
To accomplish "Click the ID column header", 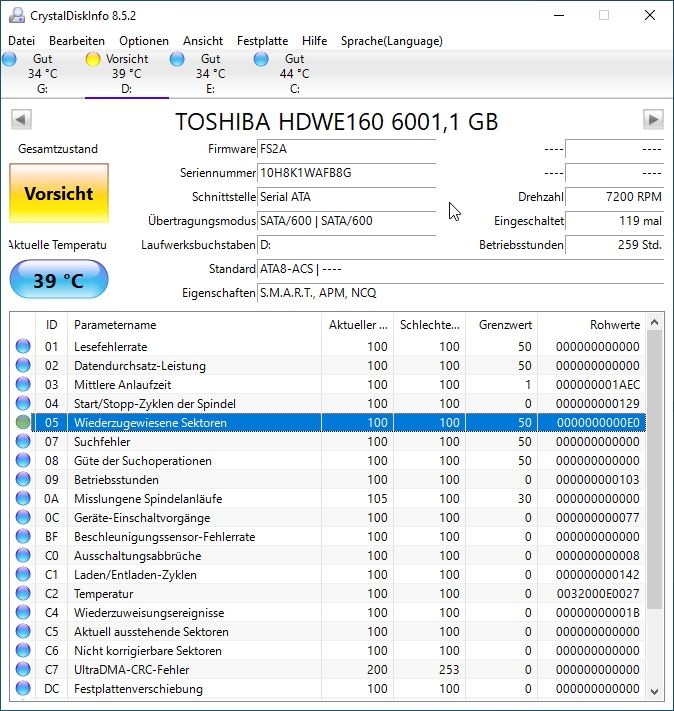I will (x=51, y=325).
